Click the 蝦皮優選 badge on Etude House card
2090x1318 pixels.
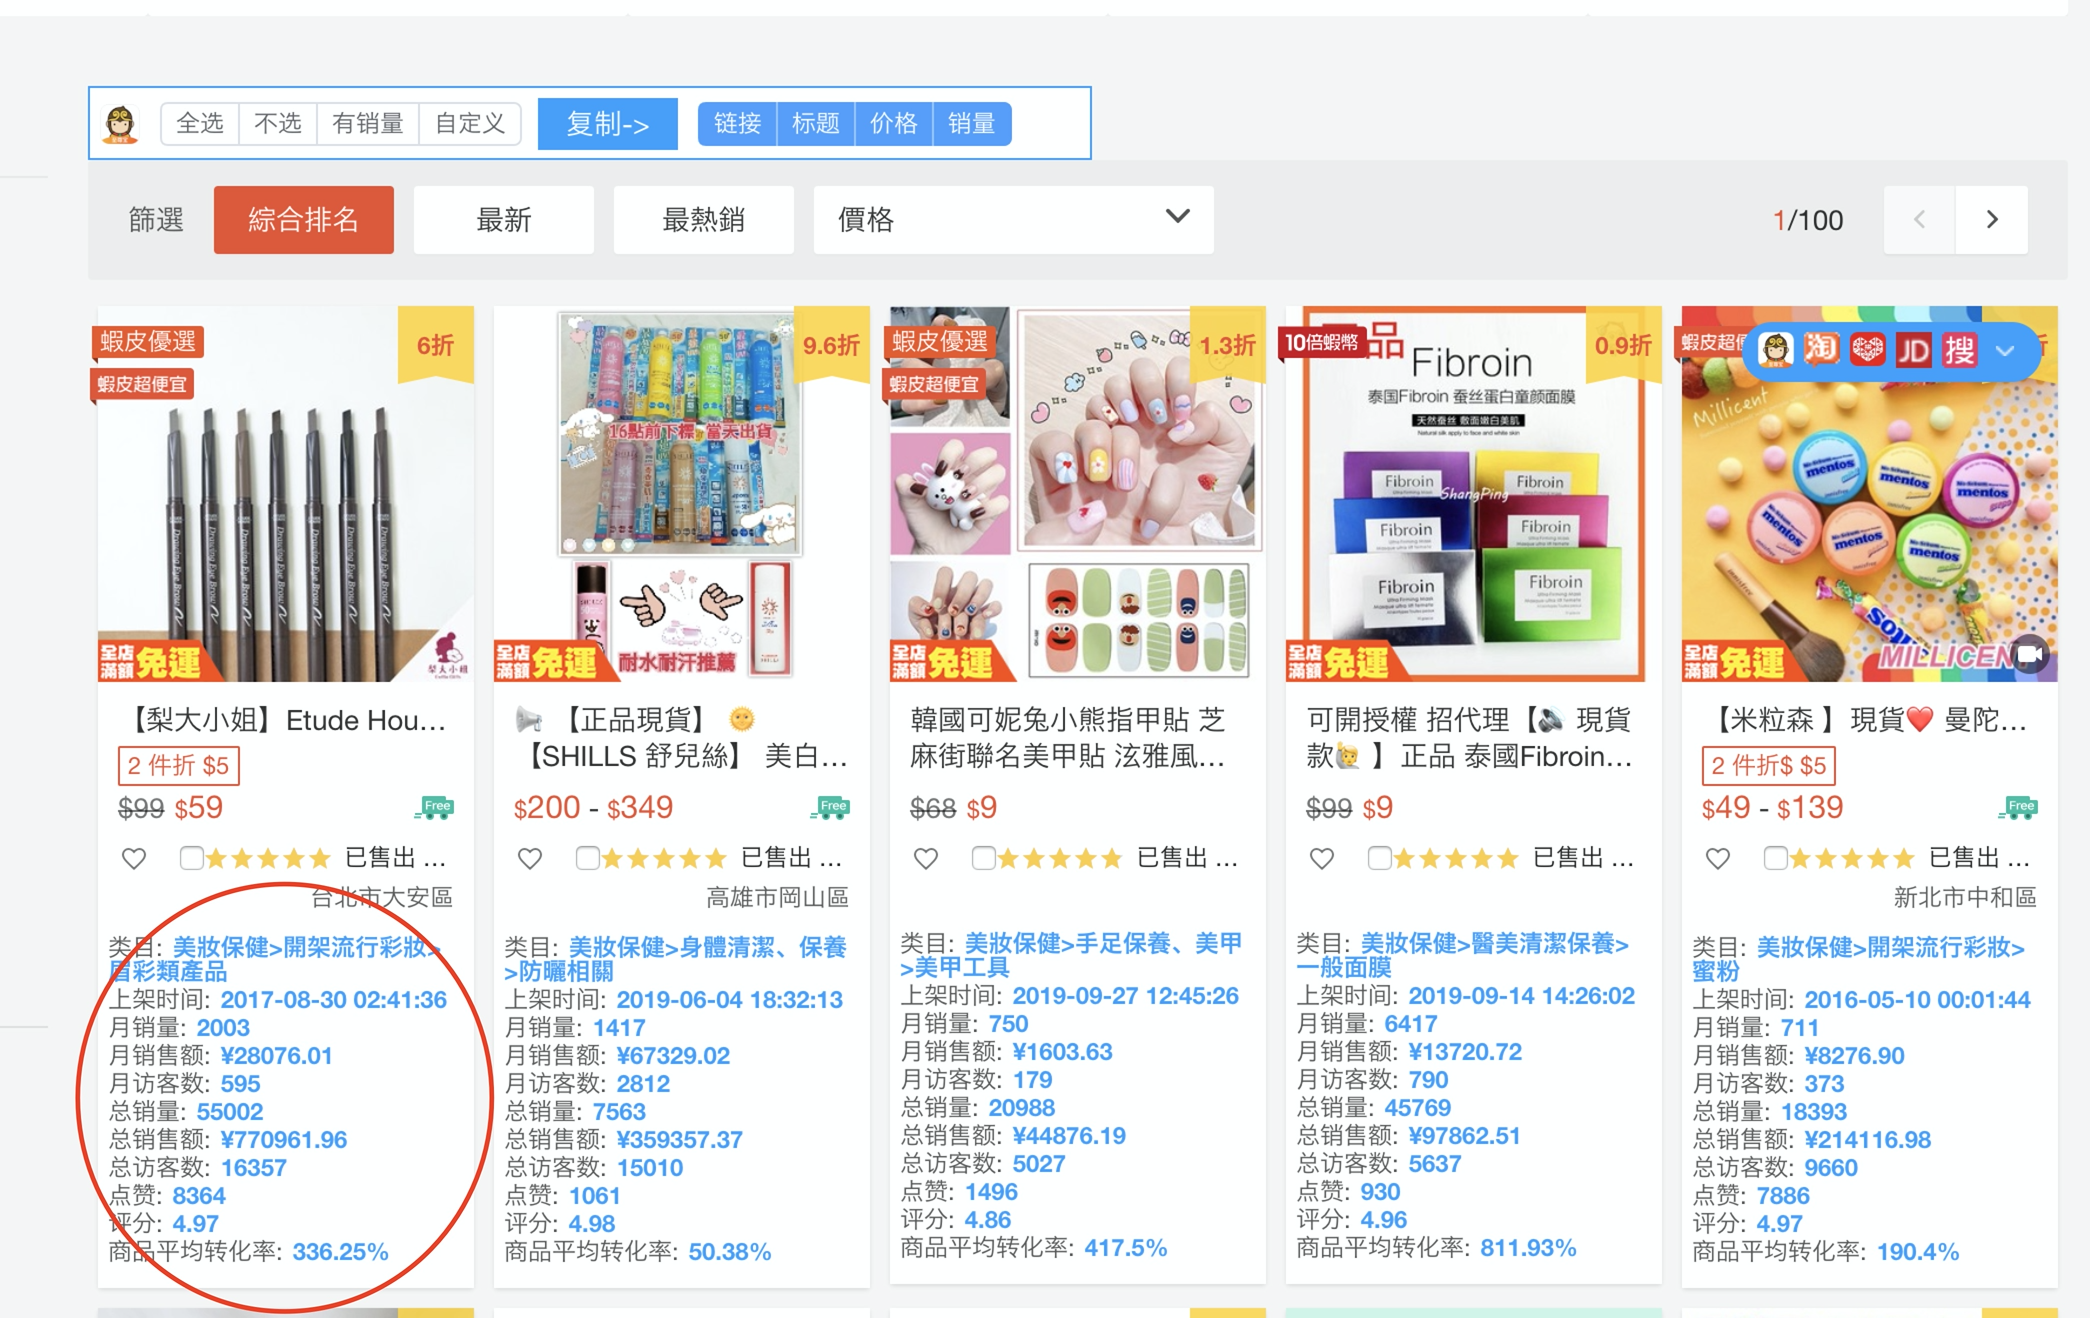point(148,341)
